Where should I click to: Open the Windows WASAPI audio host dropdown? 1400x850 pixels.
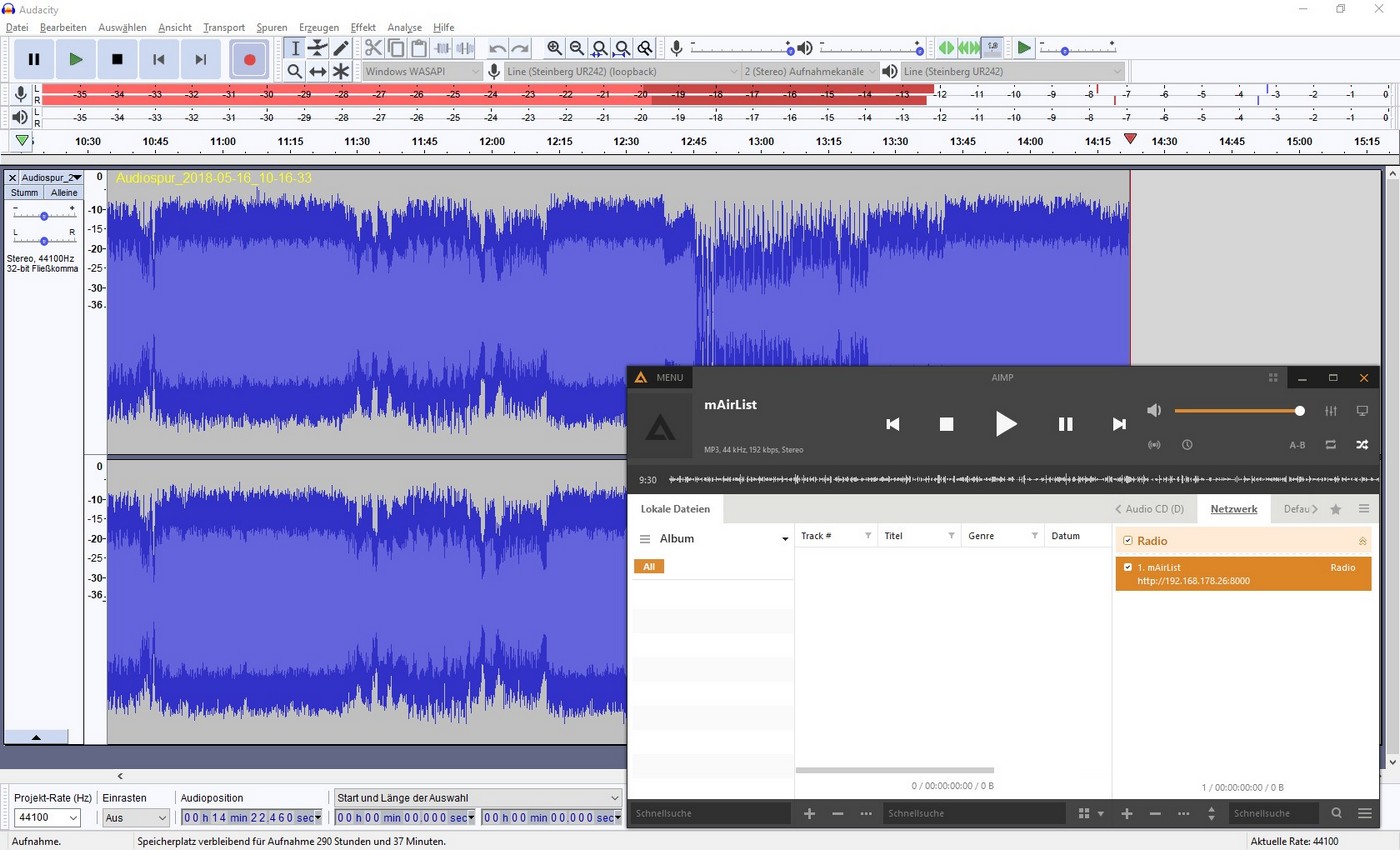coord(422,71)
